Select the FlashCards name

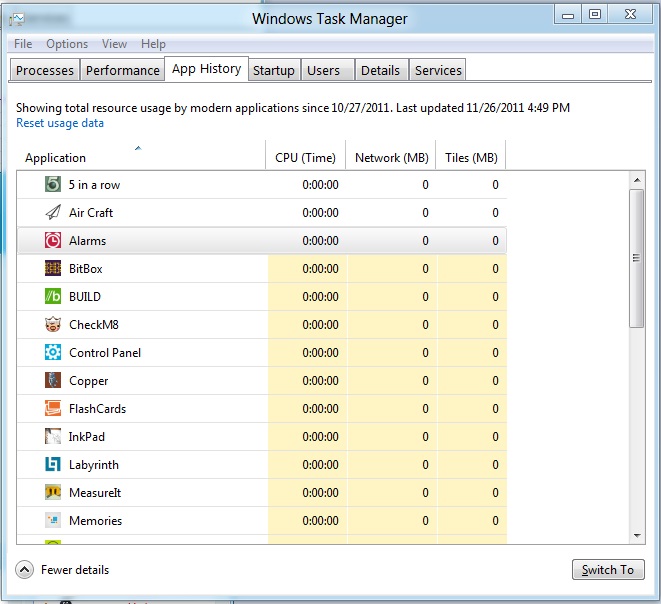[x=97, y=409]
